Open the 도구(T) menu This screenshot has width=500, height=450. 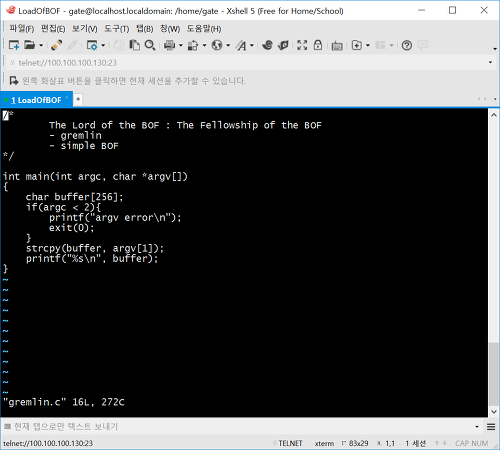117,29
